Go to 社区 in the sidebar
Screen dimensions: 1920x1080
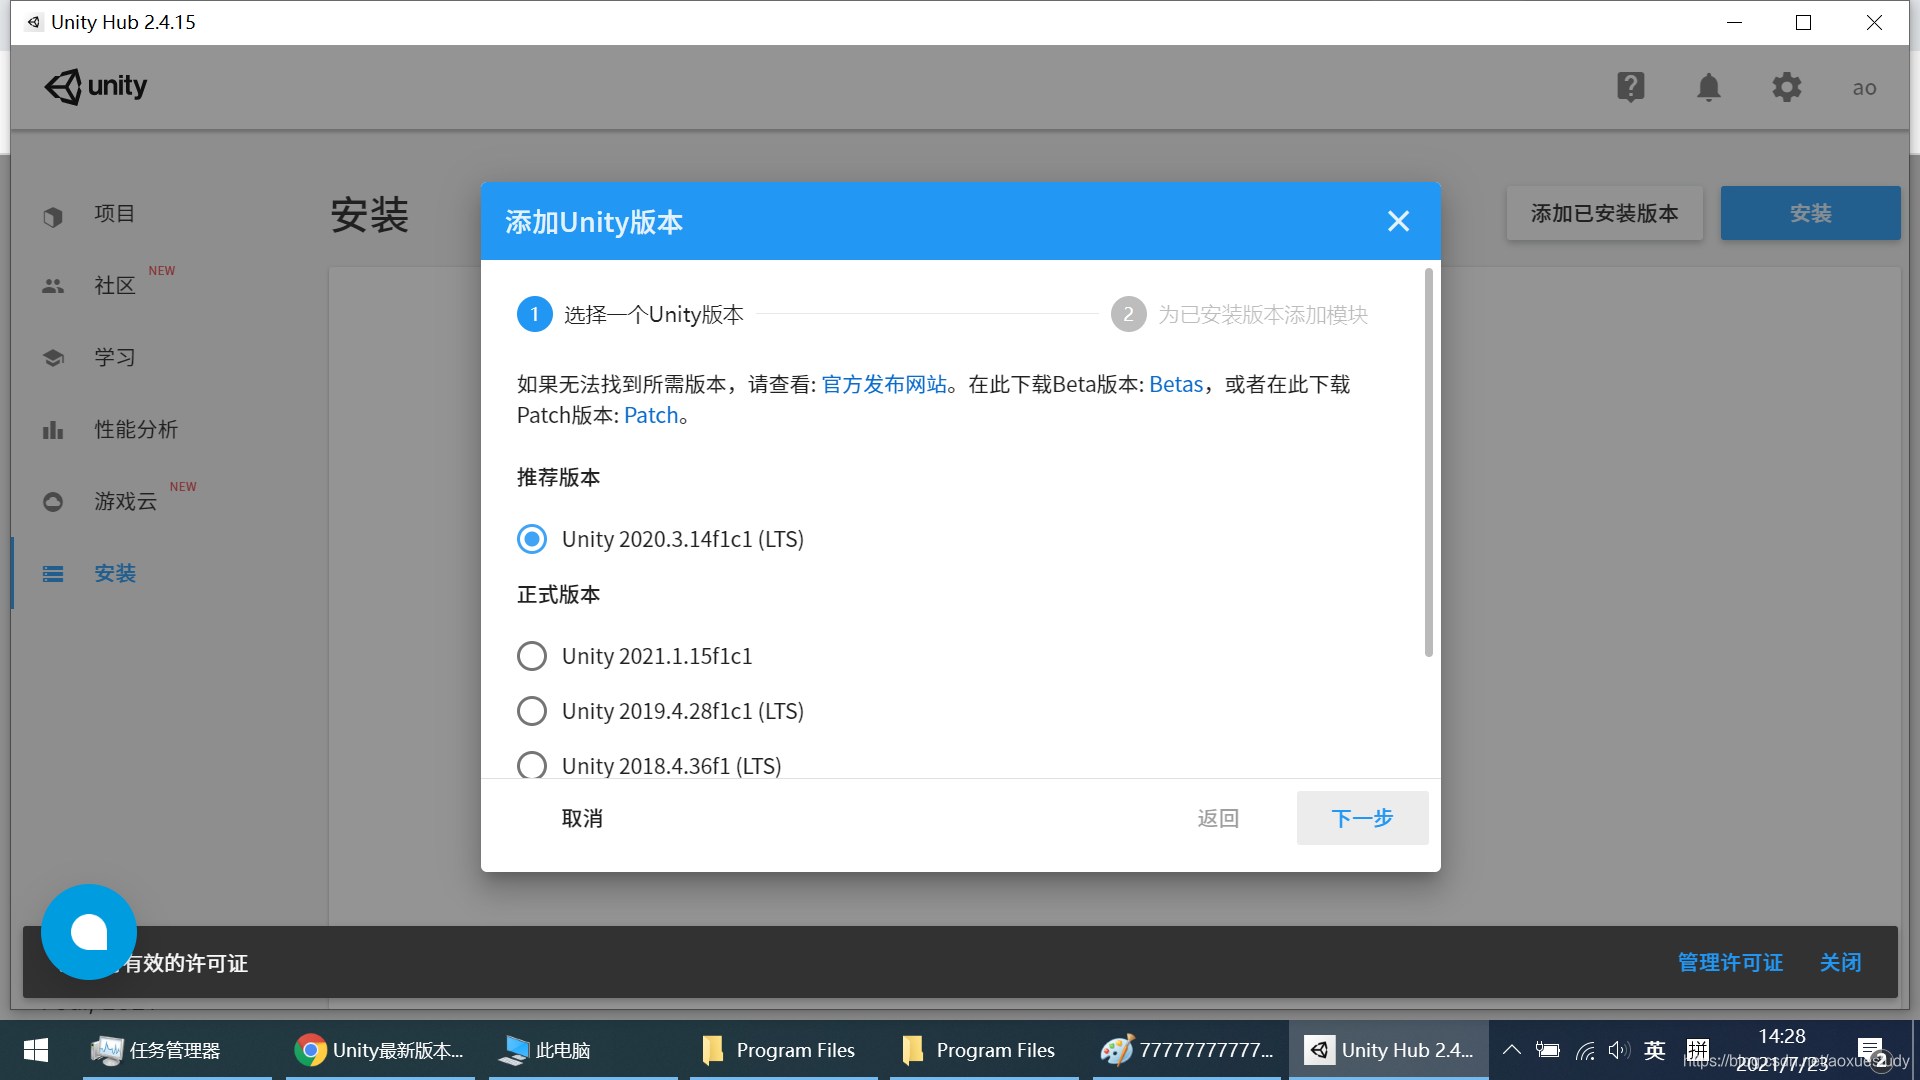pos(115,285)
